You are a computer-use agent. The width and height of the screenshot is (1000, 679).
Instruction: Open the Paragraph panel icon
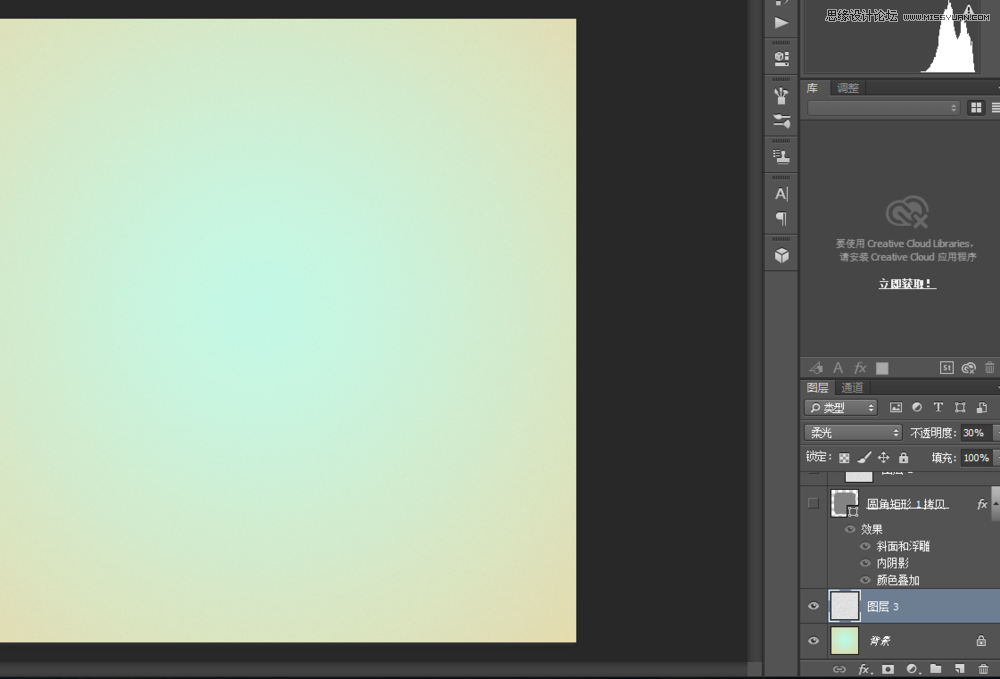(x=781, y=218)
